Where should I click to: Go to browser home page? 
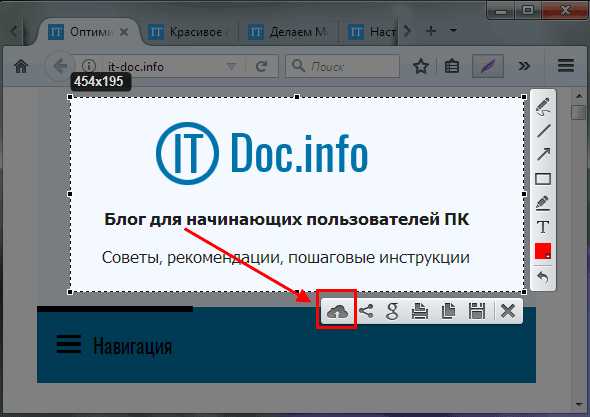tap(21, 66)
